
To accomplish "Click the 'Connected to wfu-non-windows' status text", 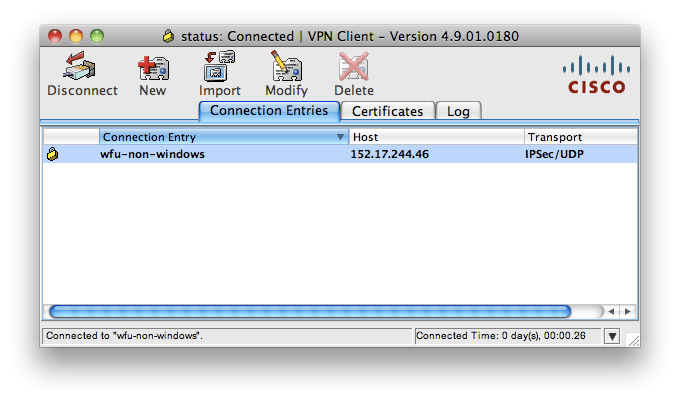I will click(x=124, y=336).
